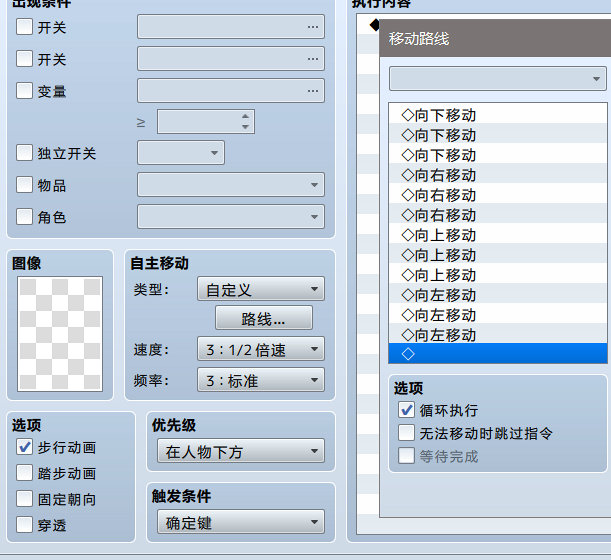Uncheck the 步行动画 option
This screenshot has width=611, height=560.
(24, 447)
